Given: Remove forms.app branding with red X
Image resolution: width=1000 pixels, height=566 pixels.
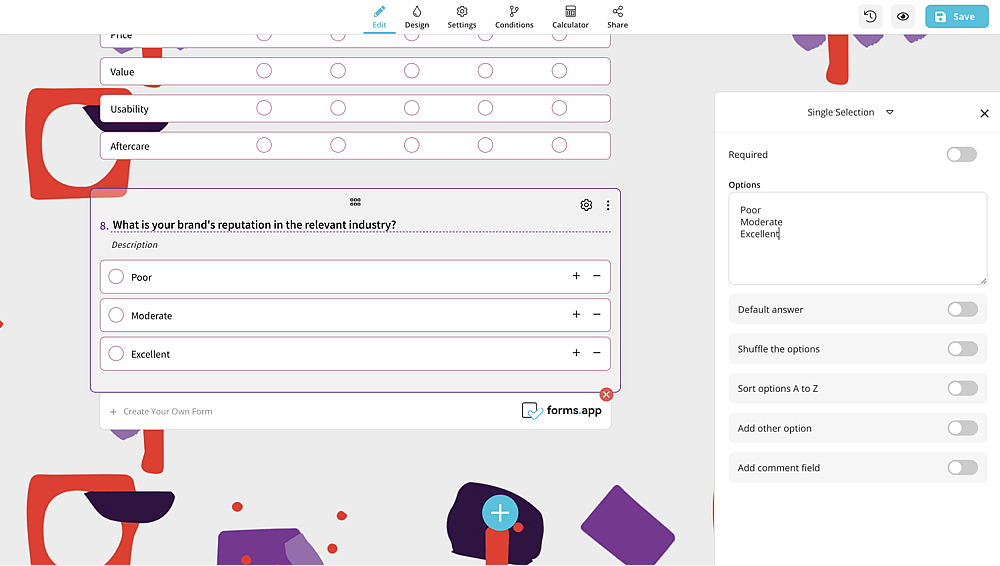Looking at the screenshot, I should [606, 394].
